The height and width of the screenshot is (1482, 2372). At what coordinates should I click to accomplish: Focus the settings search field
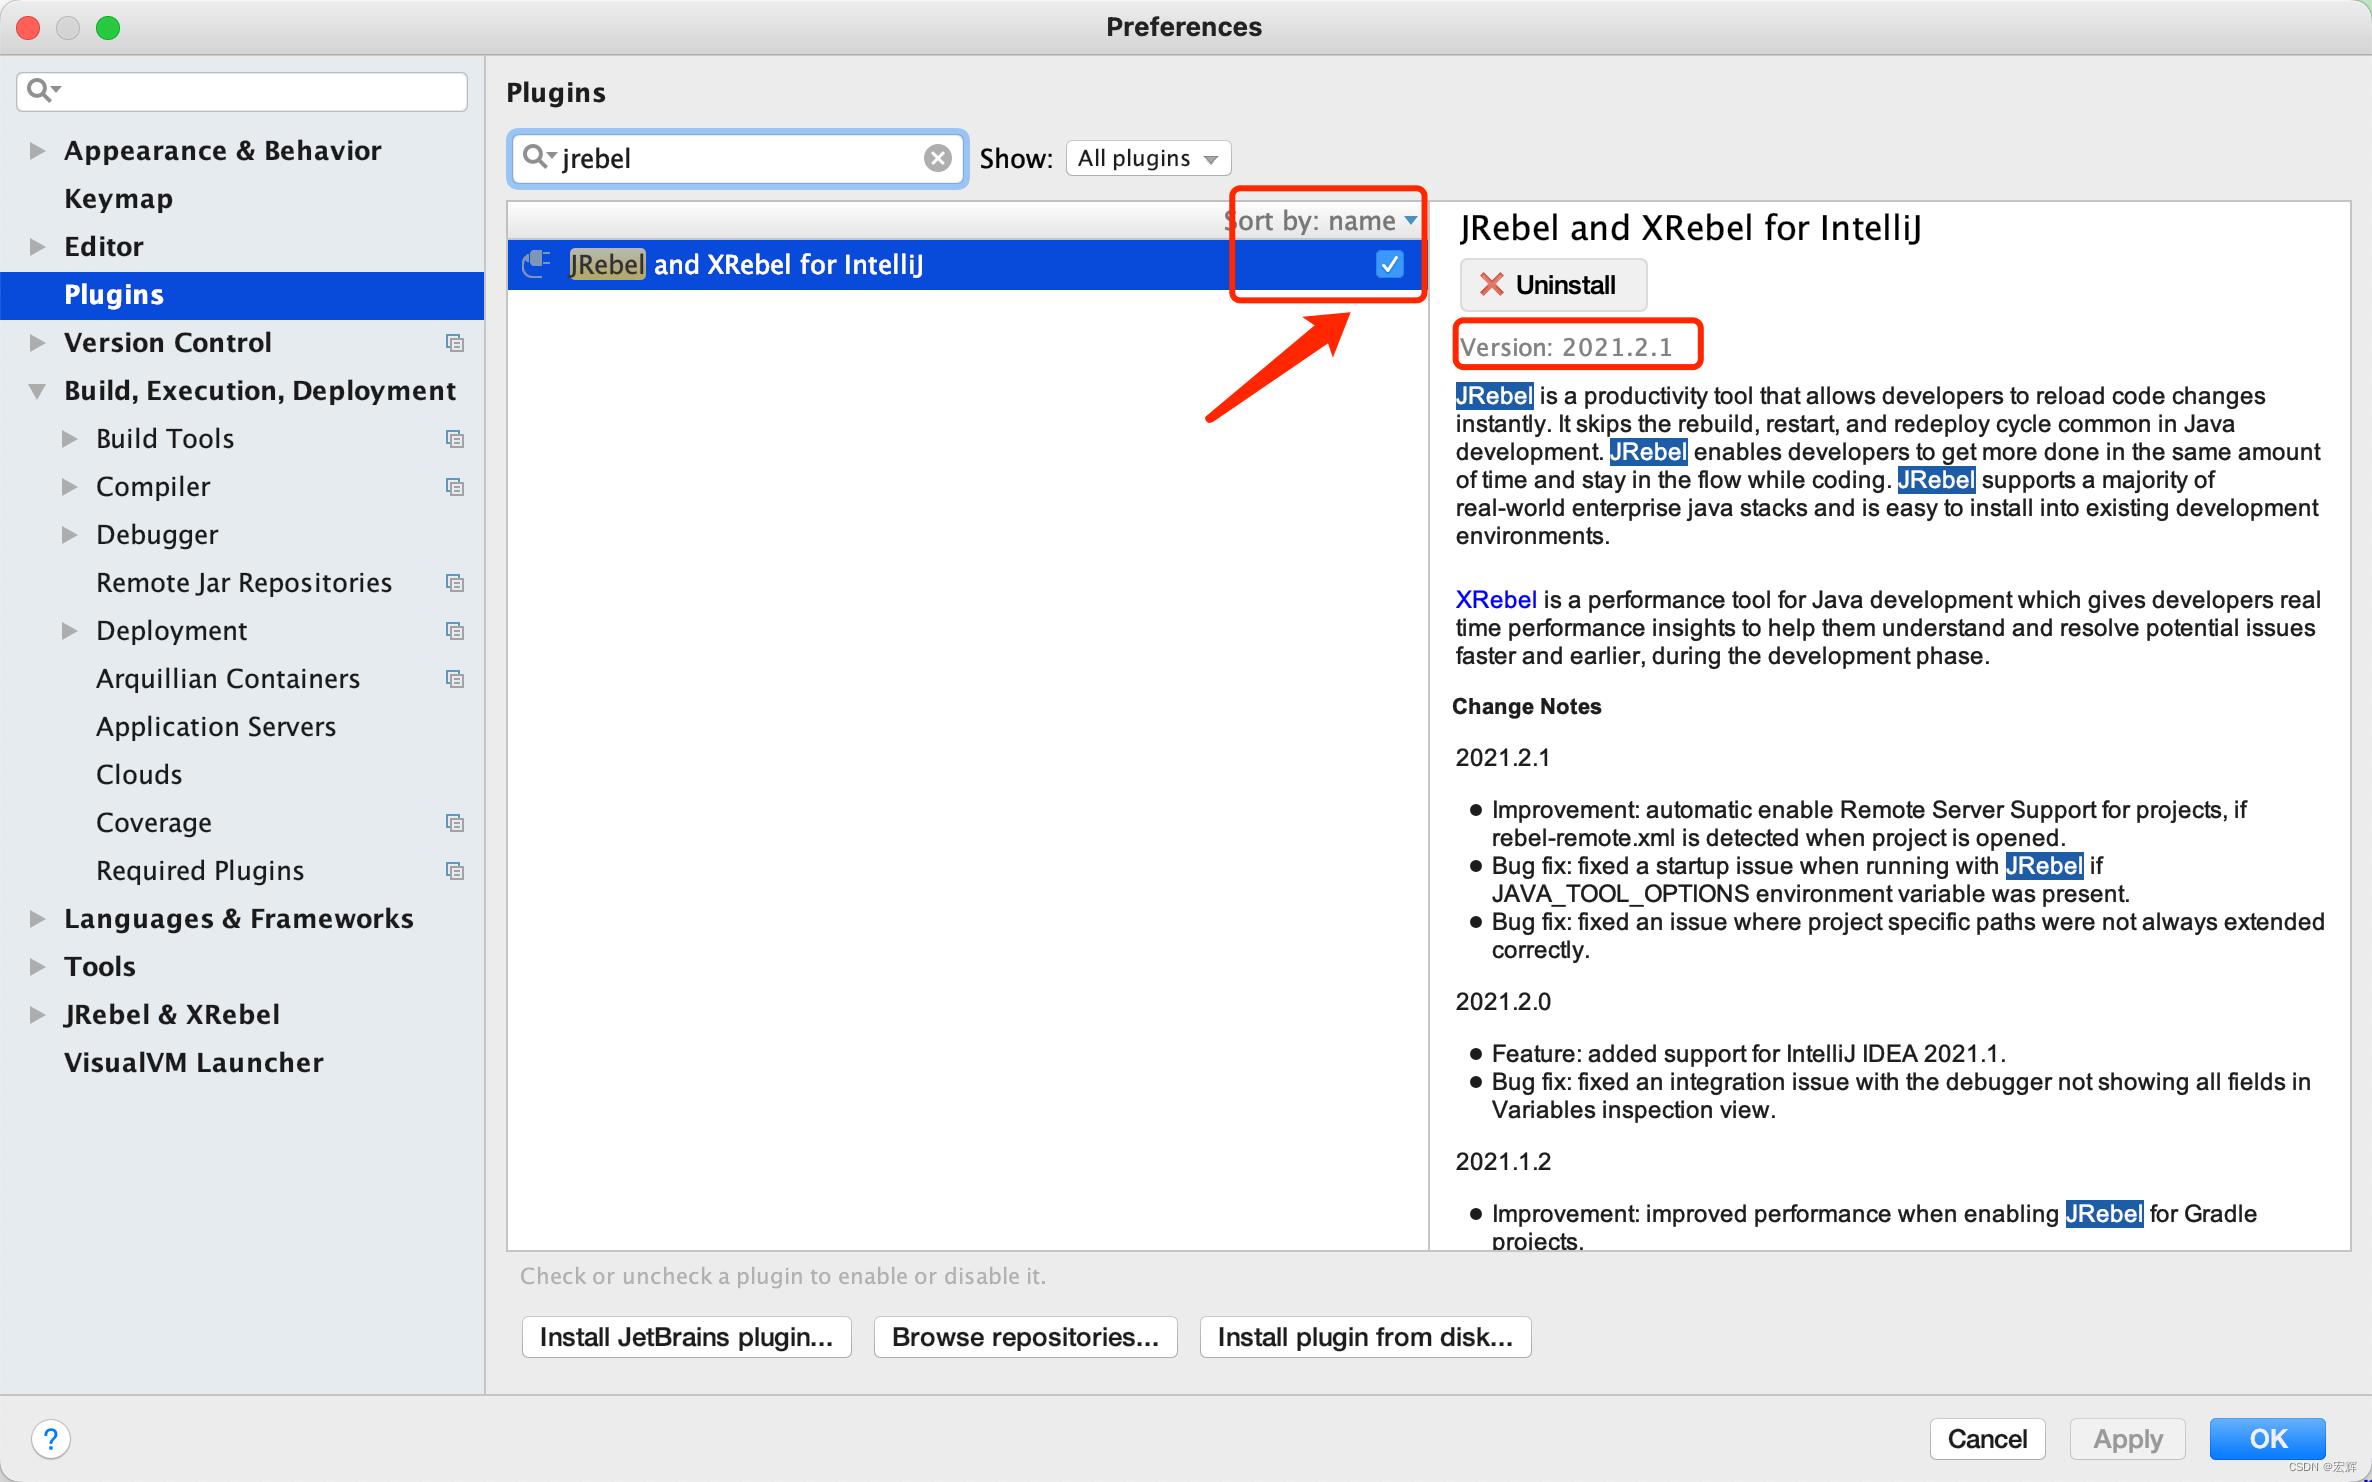pos(242,91)
